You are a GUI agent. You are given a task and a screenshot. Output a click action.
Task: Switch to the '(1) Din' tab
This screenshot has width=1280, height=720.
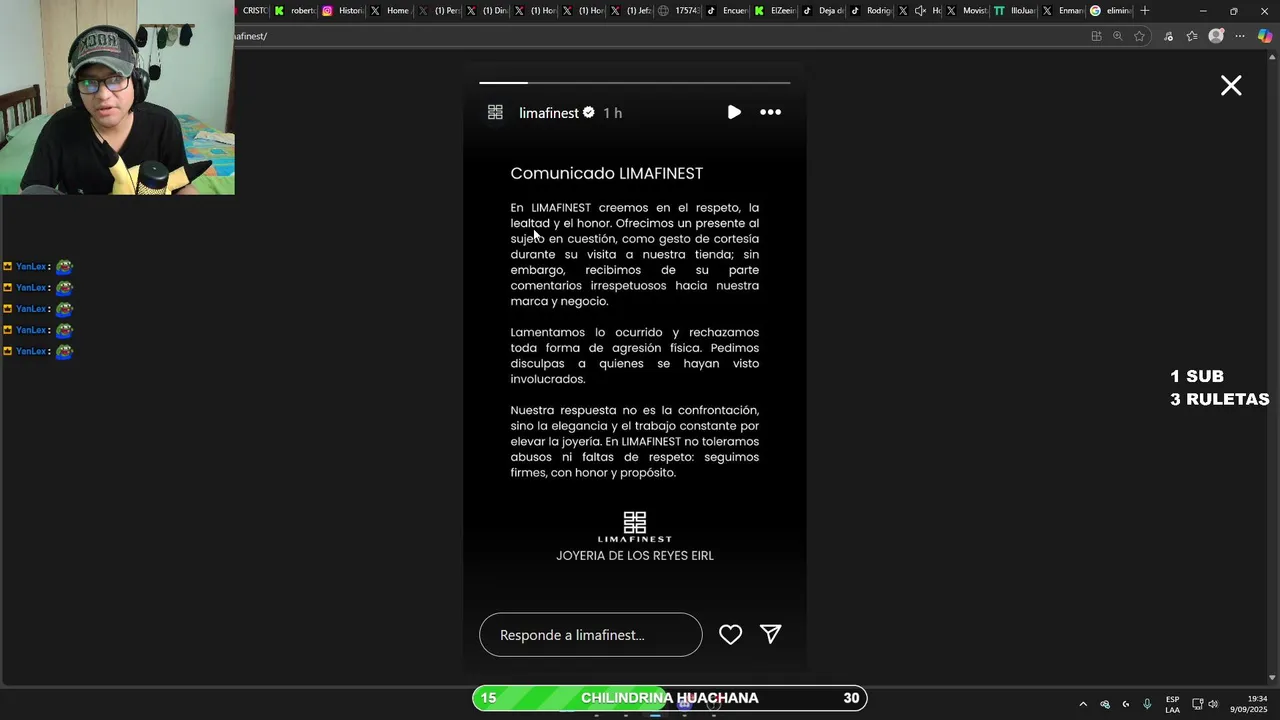tap(487, 11)
